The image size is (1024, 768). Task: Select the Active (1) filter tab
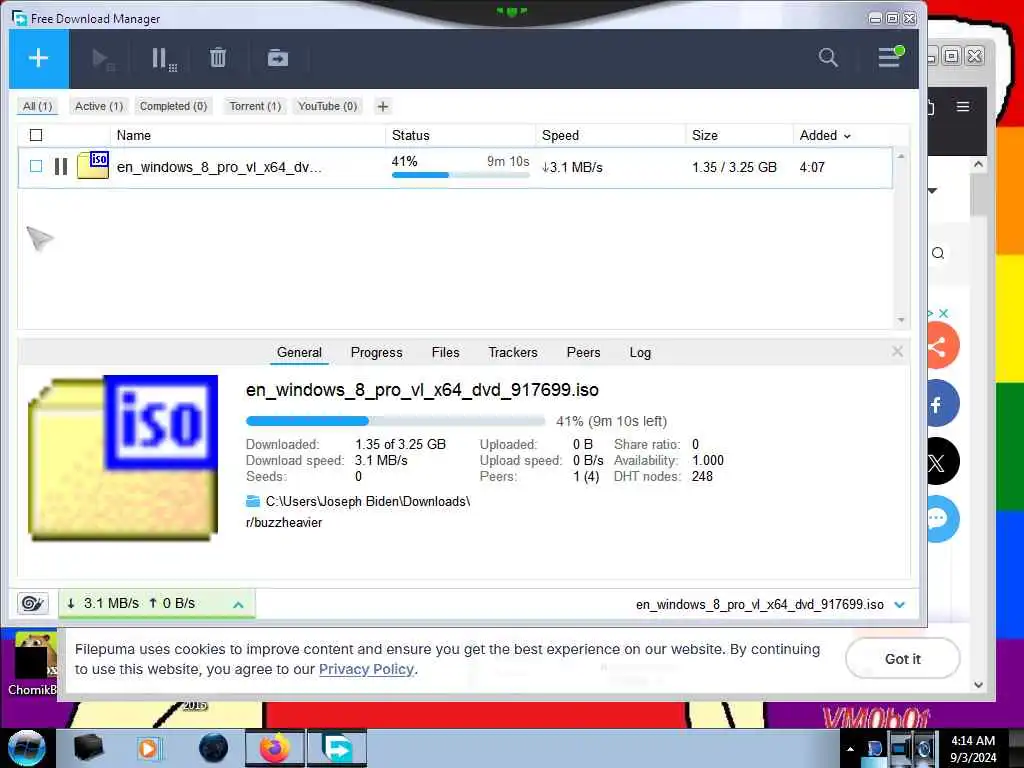click(99, 106)
